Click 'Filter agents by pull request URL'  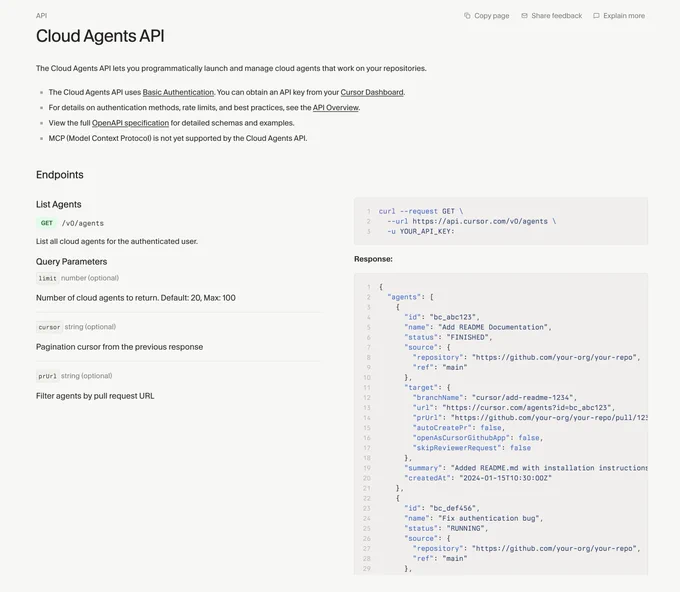click(x=95, y=396)
